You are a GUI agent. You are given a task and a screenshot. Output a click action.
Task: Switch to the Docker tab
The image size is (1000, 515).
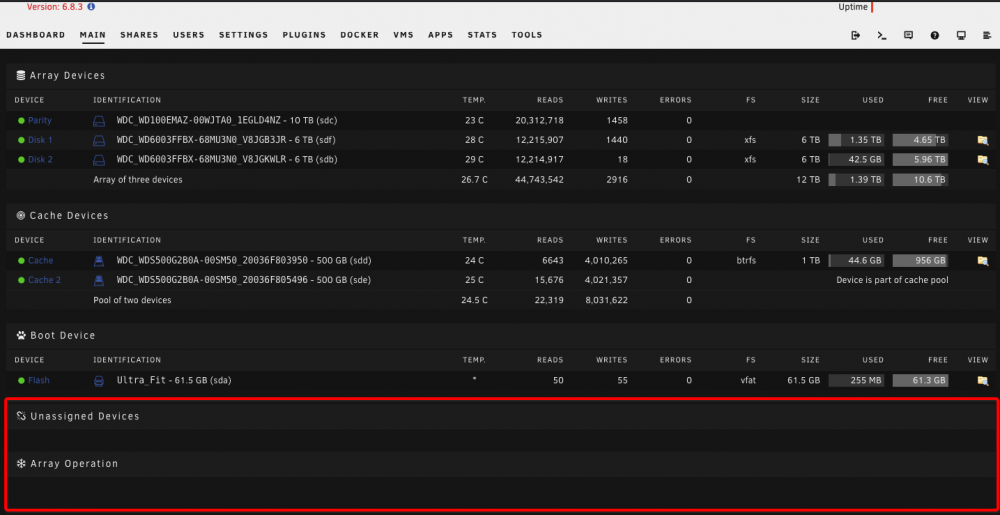(360, 35)
